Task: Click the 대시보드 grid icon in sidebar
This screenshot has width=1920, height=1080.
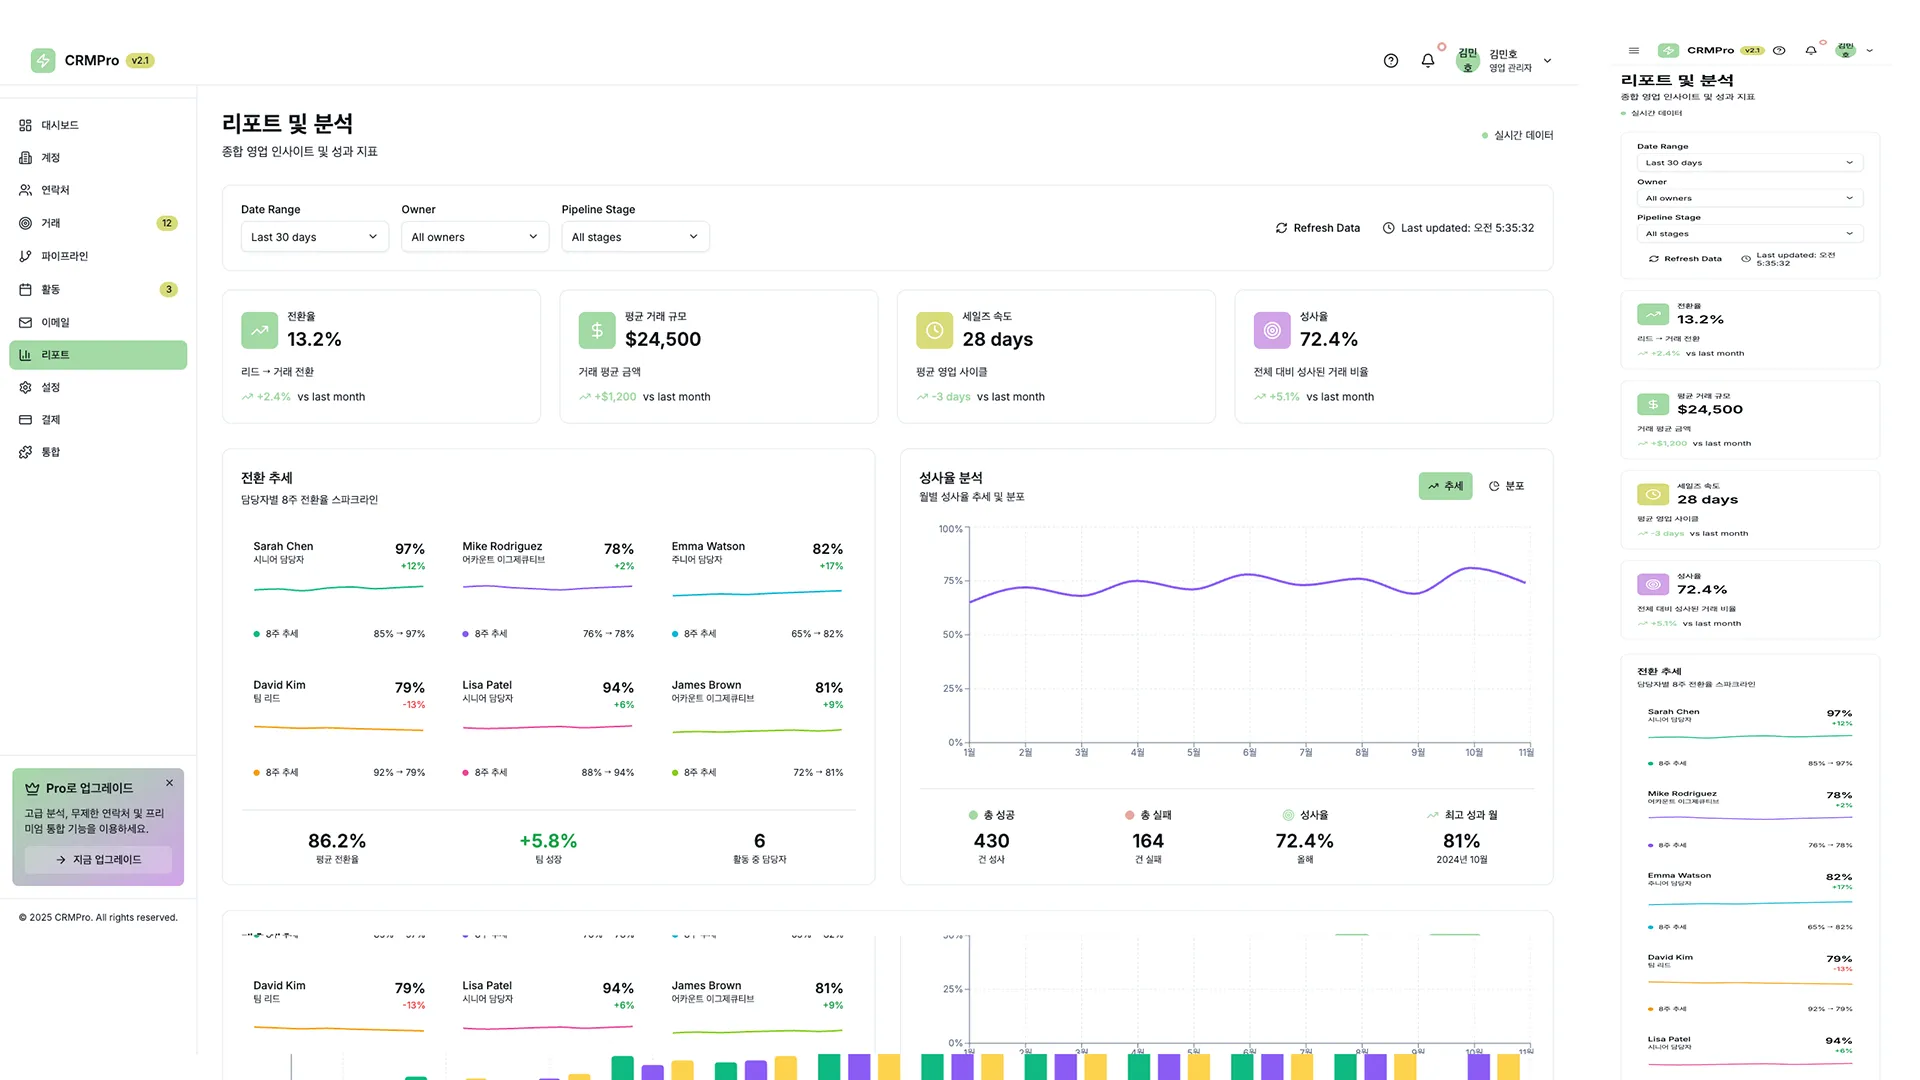Action: (x=25, y=125)
